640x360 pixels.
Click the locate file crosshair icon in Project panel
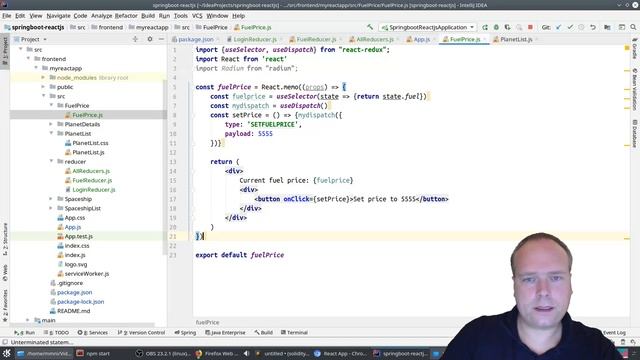135,39
